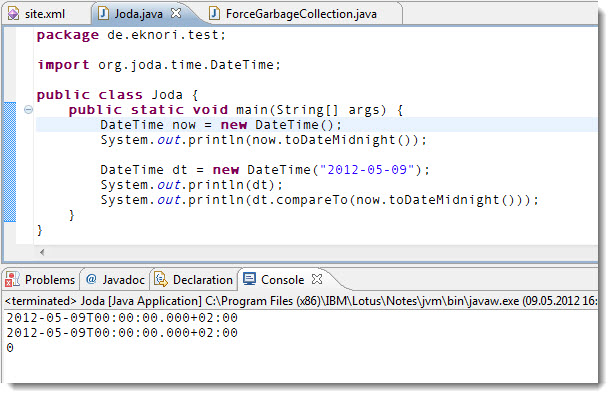Click the println(now.toDateMidnight()) line
613x398 pixels.
[263, 140]
